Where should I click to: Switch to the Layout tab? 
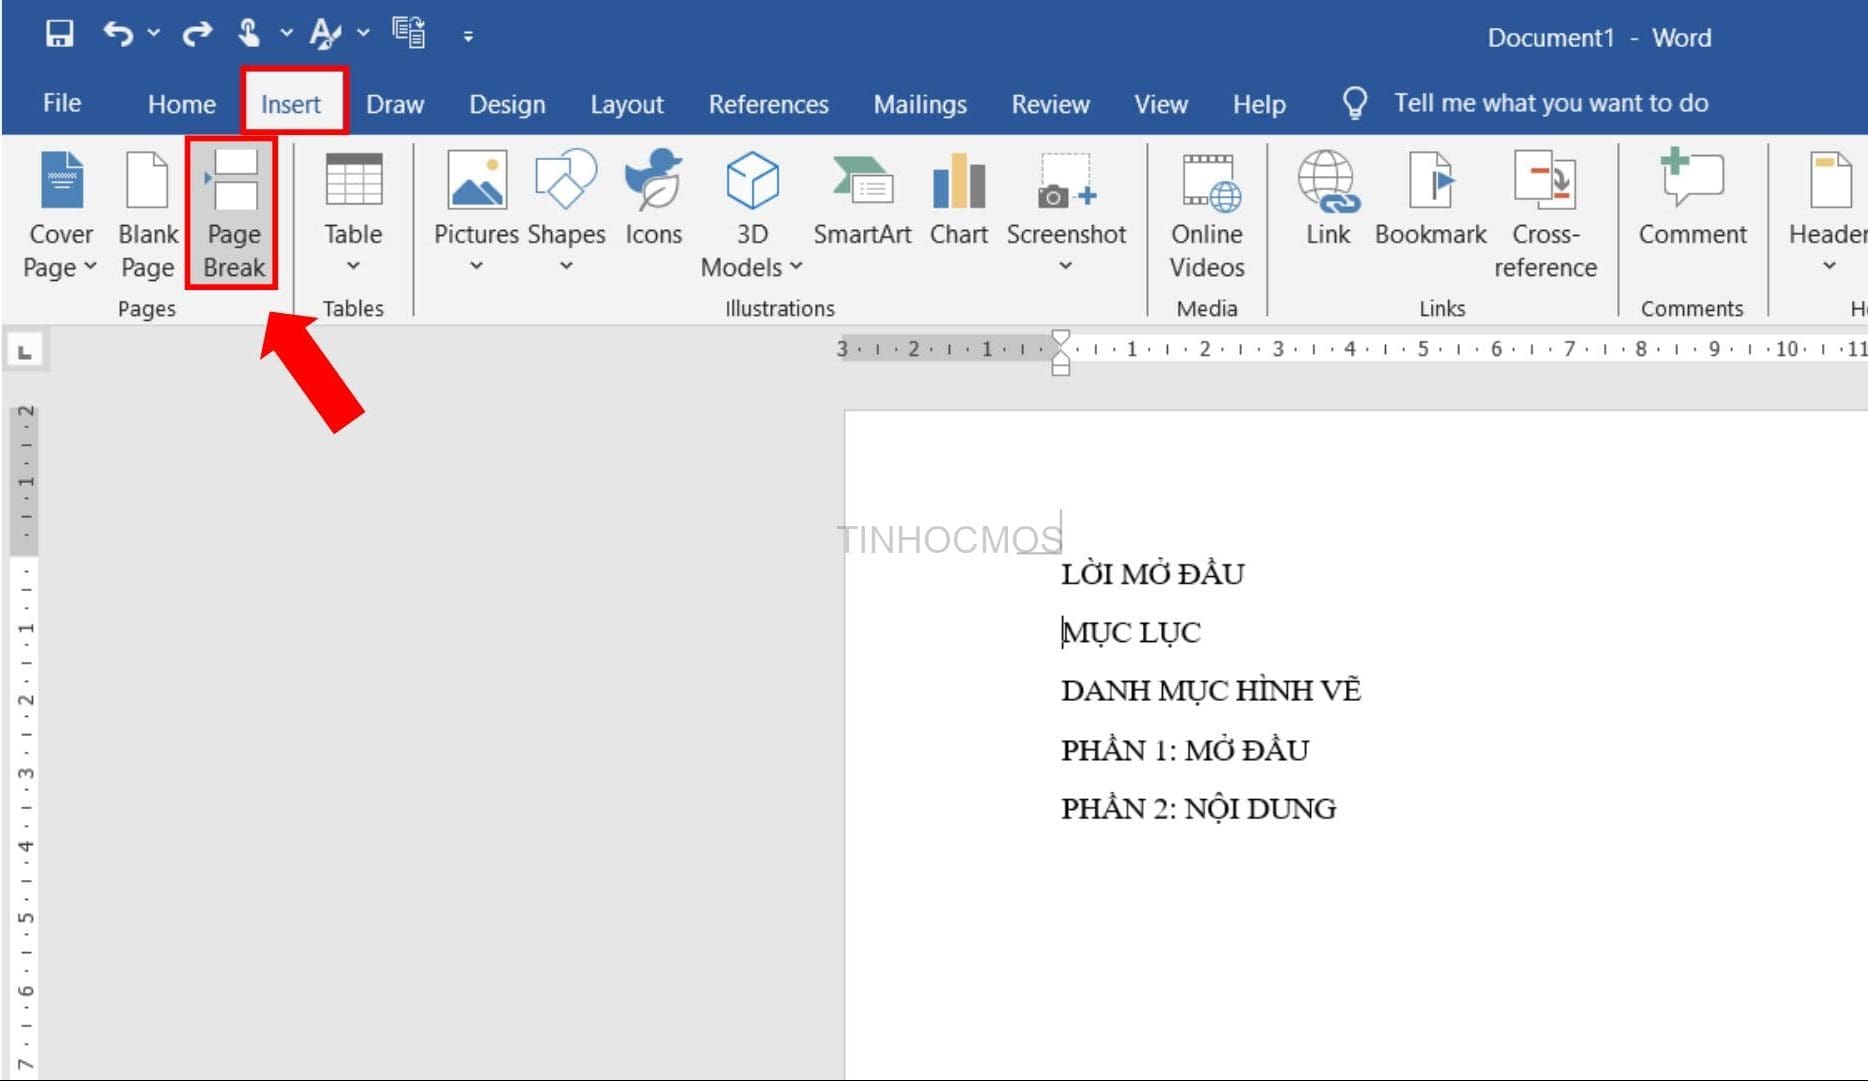pyautogui.click(x=627, y=104)
